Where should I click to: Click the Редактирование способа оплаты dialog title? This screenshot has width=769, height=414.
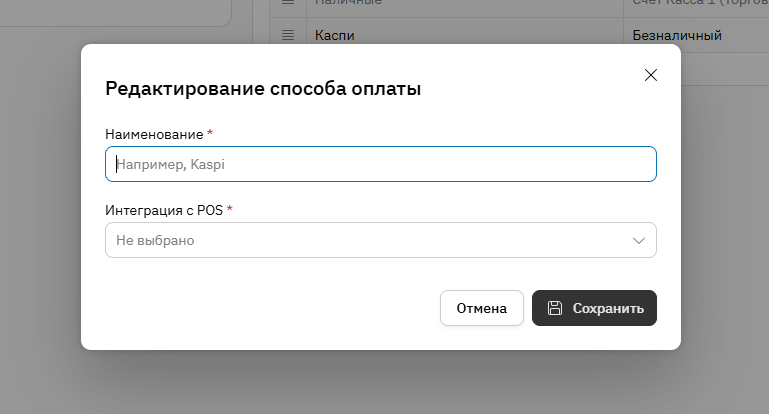(x=263, y=88)
